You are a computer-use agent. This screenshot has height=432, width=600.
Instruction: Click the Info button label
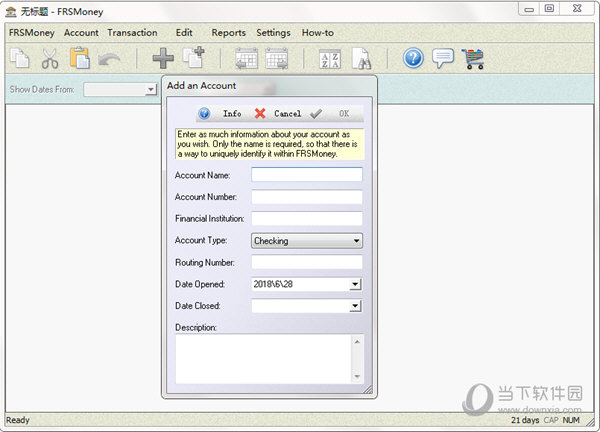232,114
